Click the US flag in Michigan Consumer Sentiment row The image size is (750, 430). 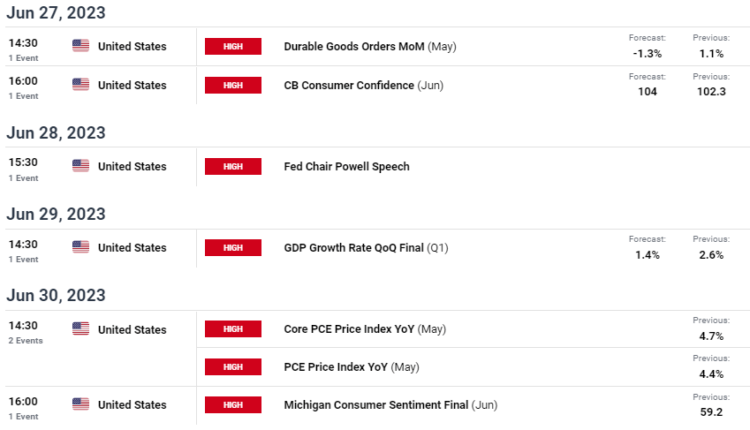pyautogui.click(x=81, y=405)
